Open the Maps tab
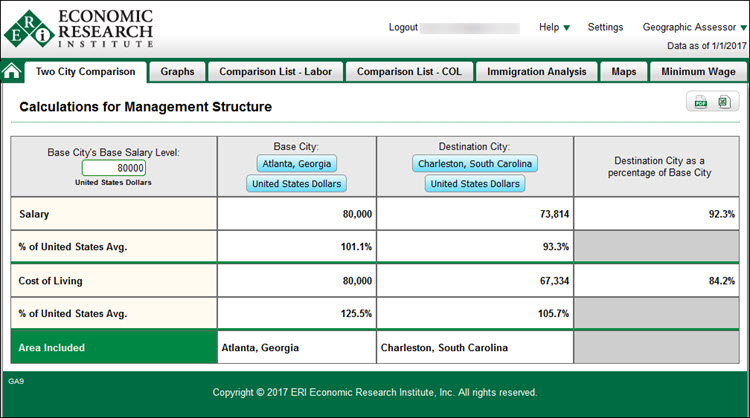The width and height of the screenshot is (750, 418). (x=624, y=72)
